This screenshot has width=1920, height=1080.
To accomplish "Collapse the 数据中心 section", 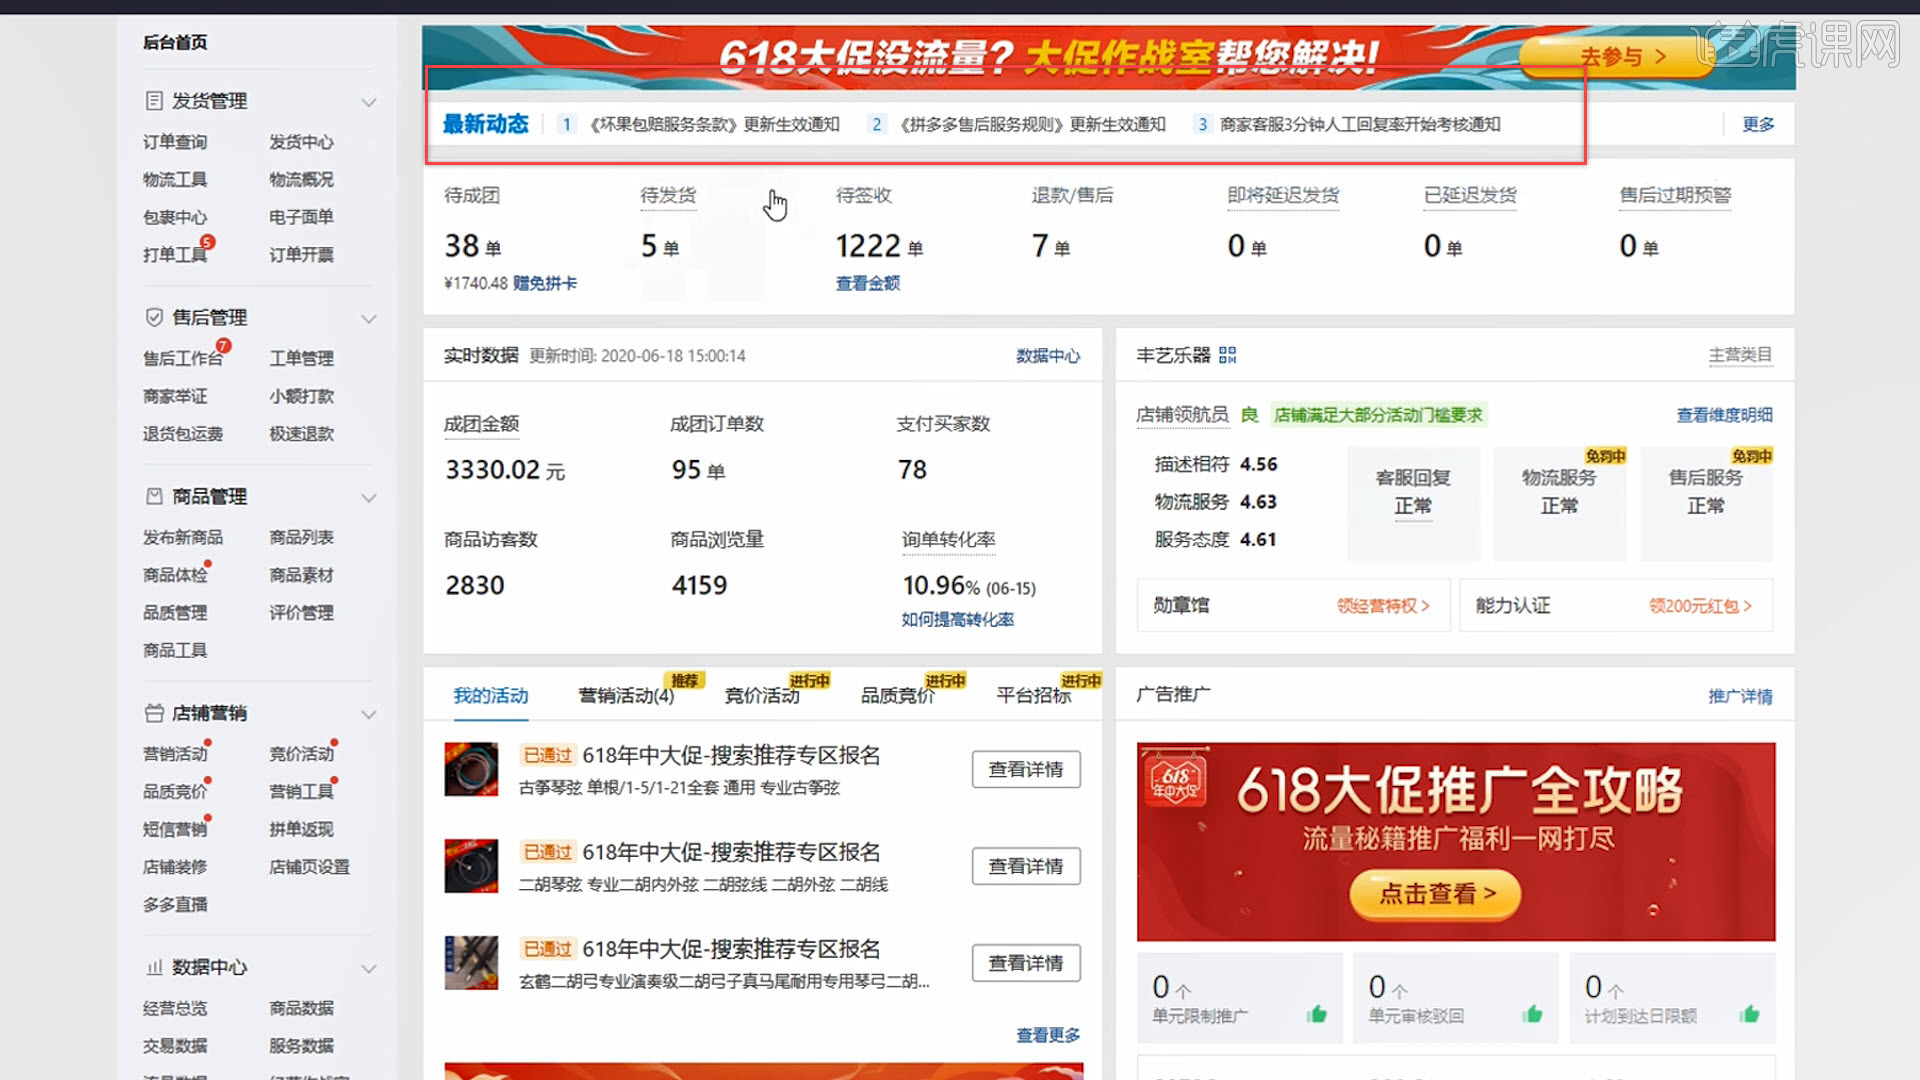I will point(369,968).
